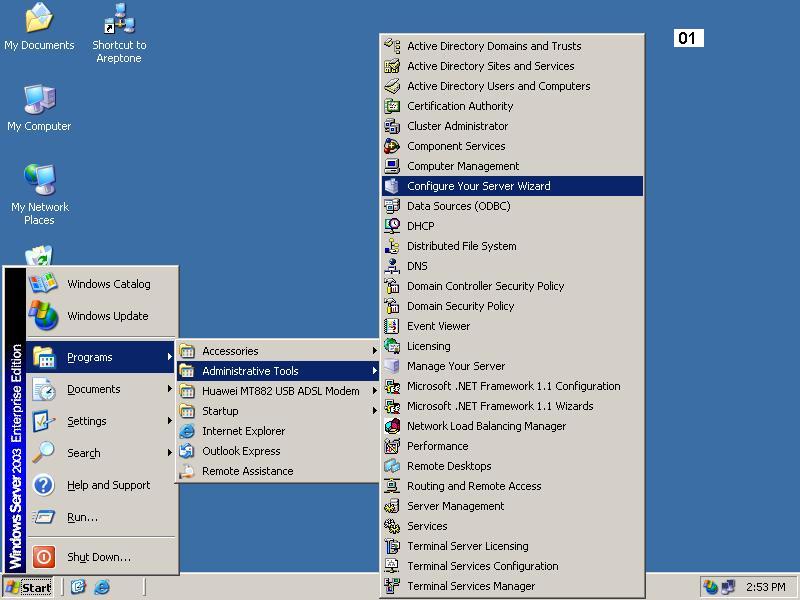This screenshot has width=800, height=600.
Task: Click the Terminal Server Licensing icon
Action: 392,546
